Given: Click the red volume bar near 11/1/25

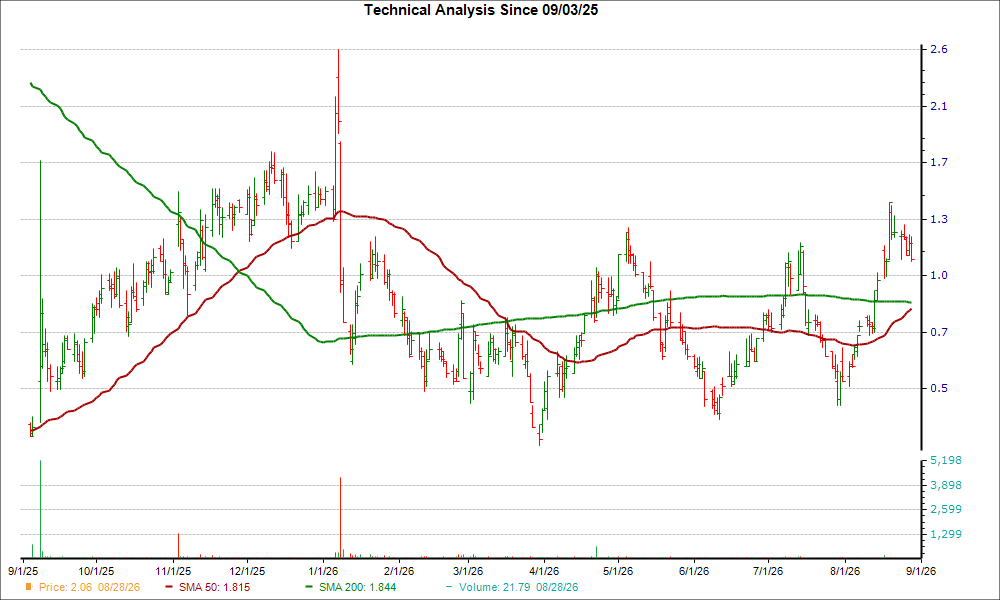Looking at the screenshot, I should (178, 546).
